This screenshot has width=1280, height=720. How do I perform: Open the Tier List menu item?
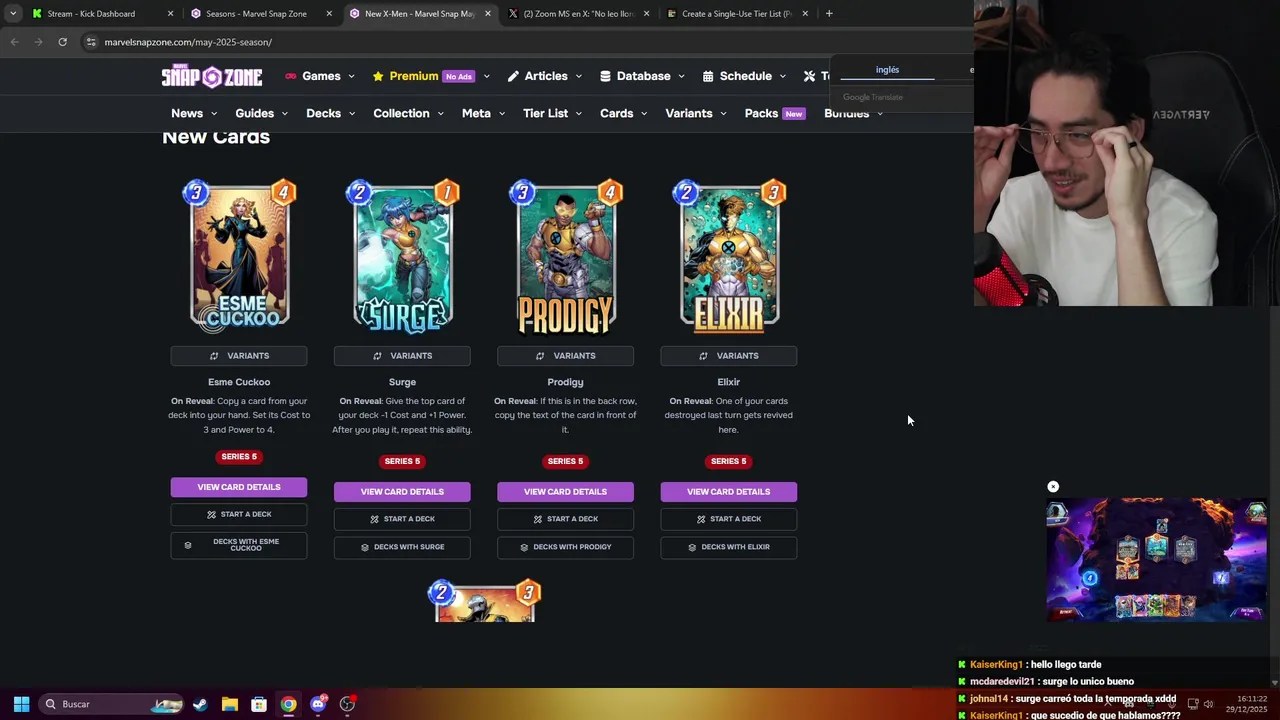[x=552, y=113]
